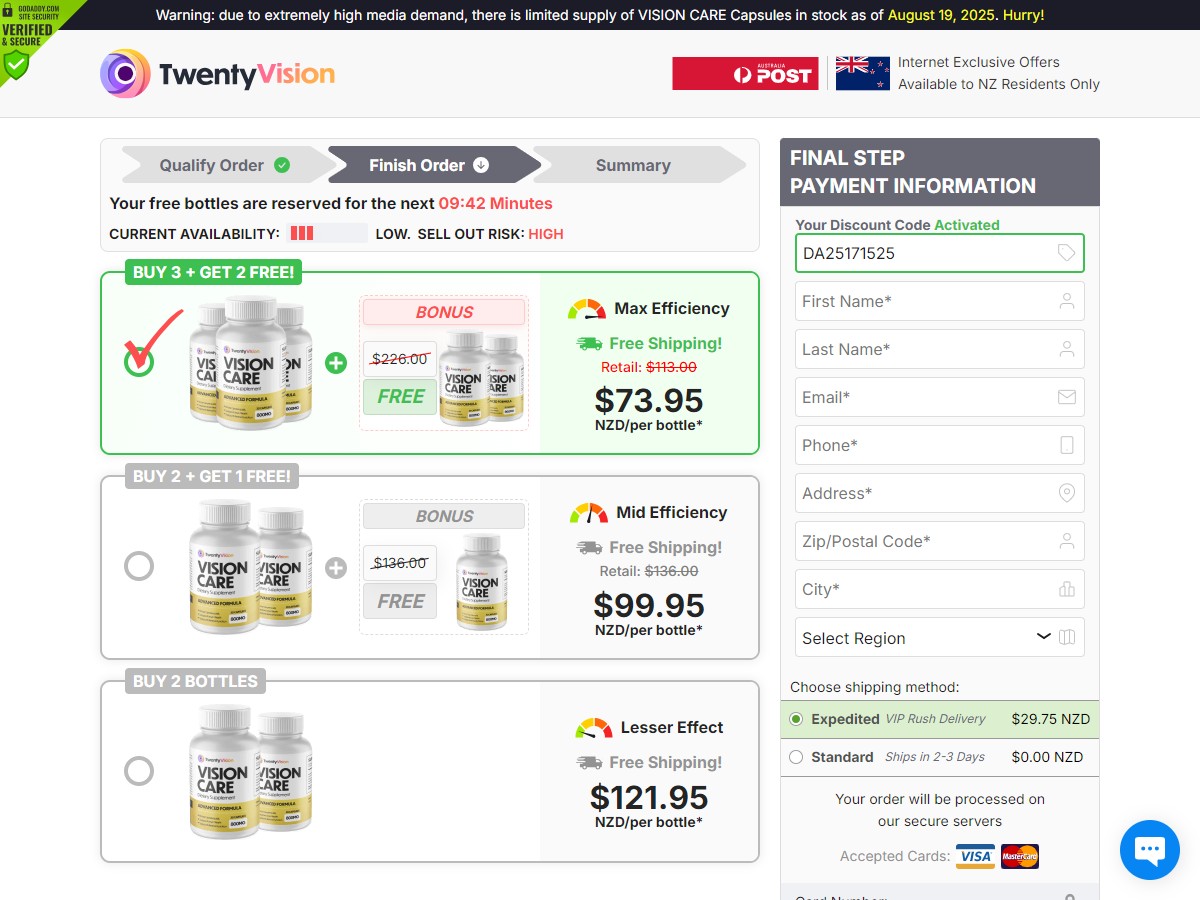
Task: Click the First Name input field
Action: pos(940,301)
